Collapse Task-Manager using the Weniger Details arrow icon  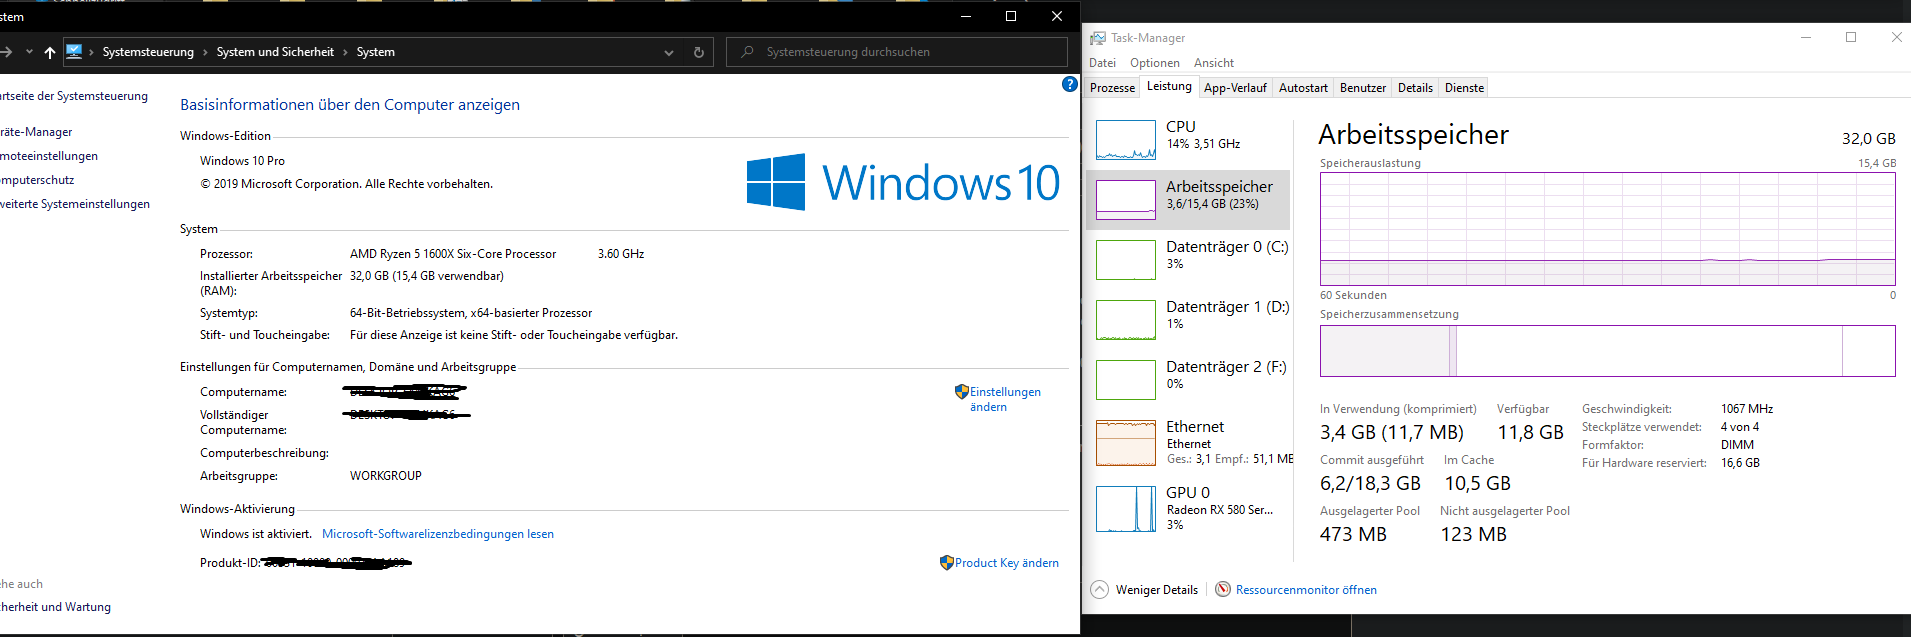tap(1099, 589)
